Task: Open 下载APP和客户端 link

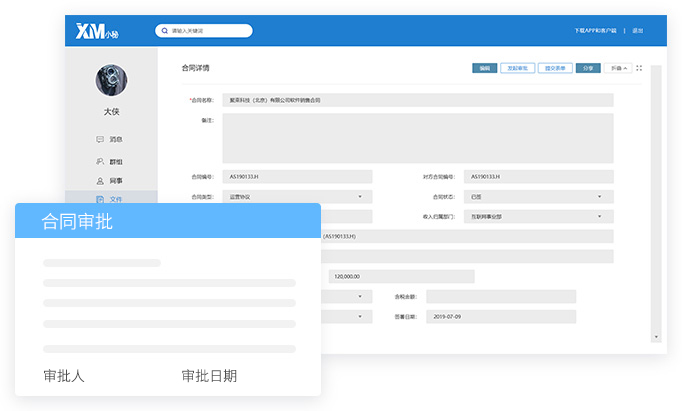Action: (x=595, y=31)
